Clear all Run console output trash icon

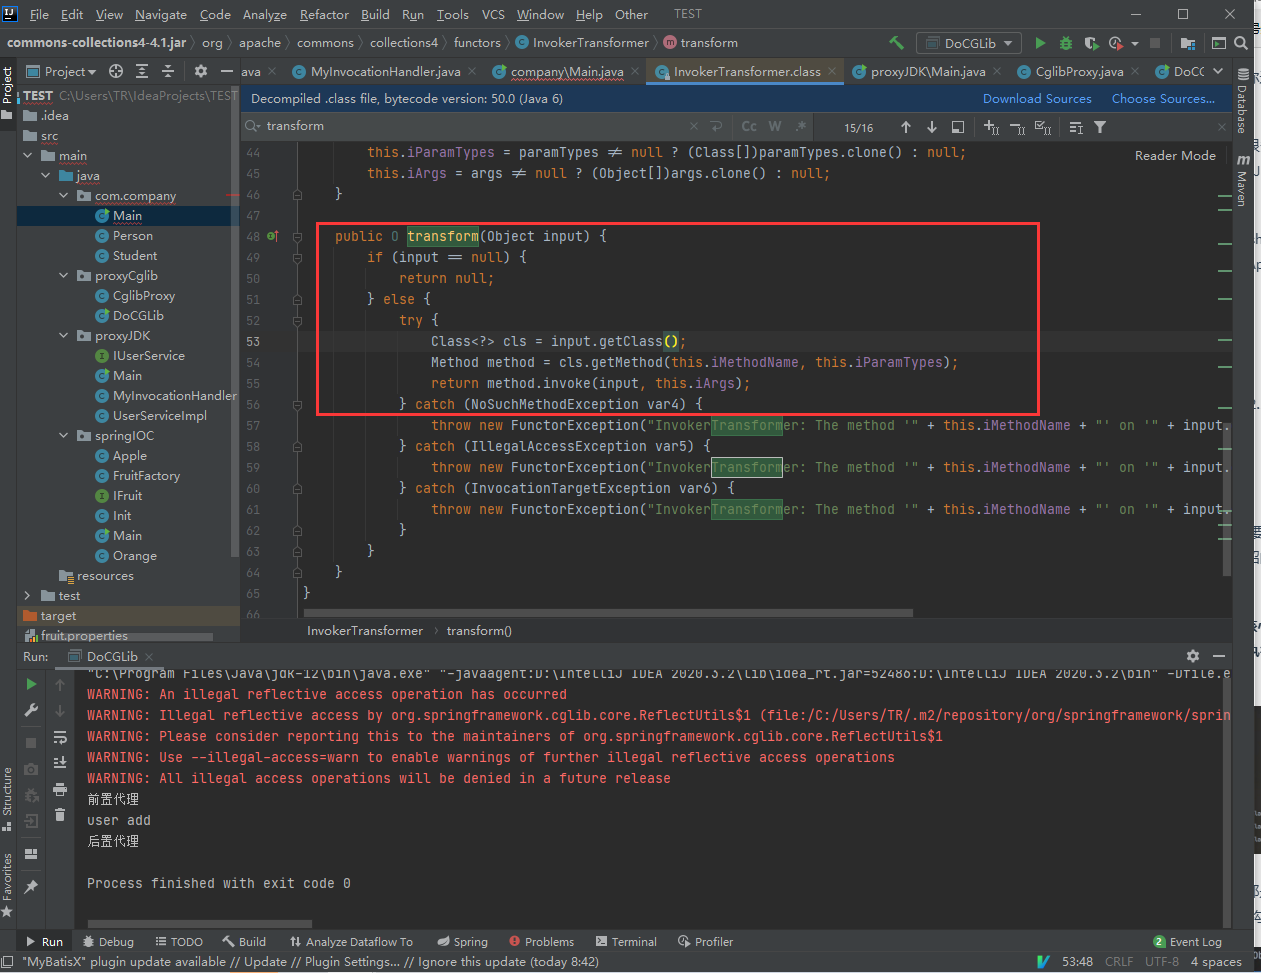pos(60,815)
